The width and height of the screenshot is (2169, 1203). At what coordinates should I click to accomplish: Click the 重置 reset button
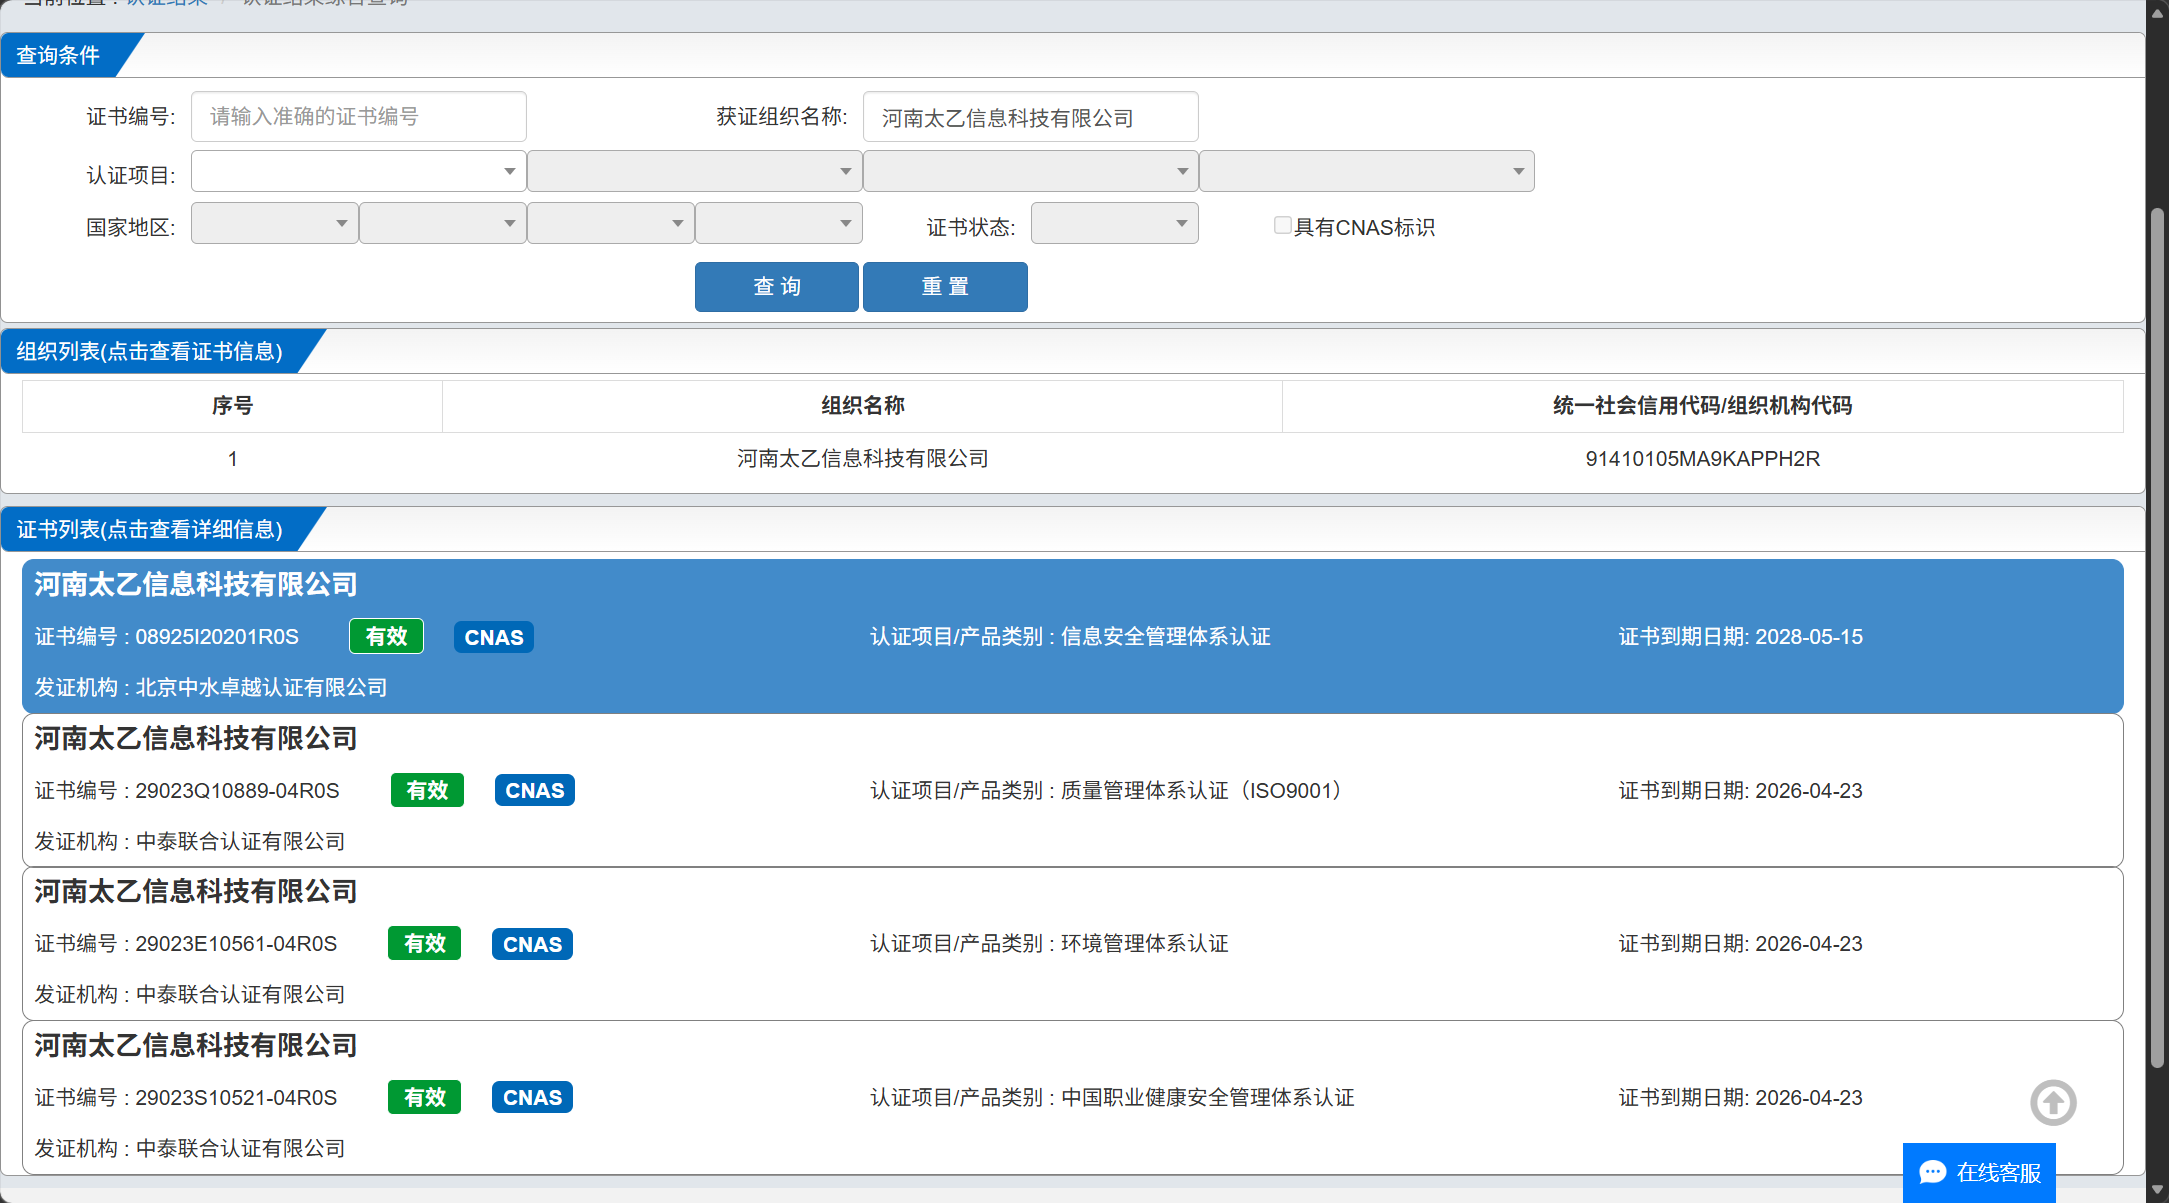pyautogui.click(x=944, y=287)
